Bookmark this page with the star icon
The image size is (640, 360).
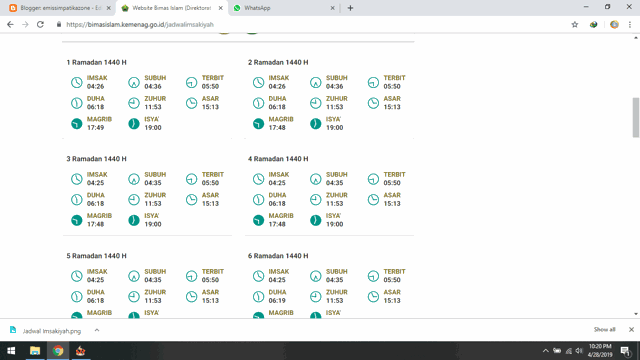[x=575, y=24]
